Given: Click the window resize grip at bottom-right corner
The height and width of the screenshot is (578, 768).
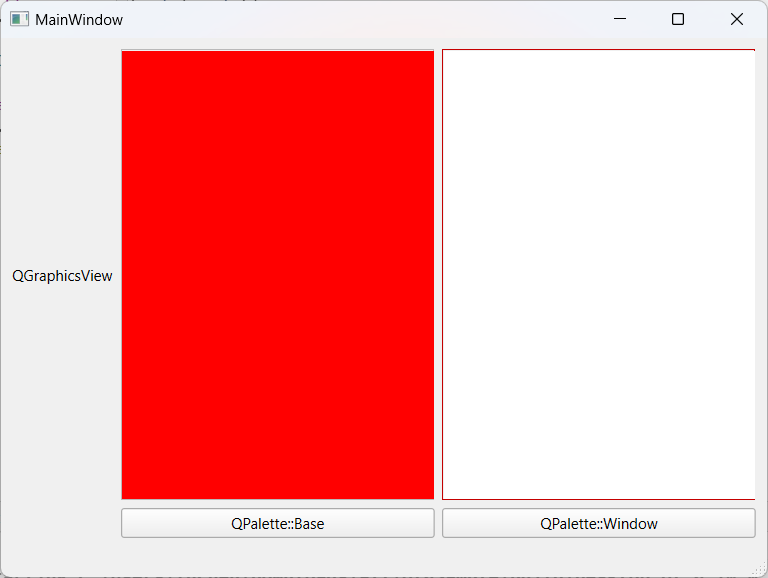Looking at the screenshot, I should 760,570.
